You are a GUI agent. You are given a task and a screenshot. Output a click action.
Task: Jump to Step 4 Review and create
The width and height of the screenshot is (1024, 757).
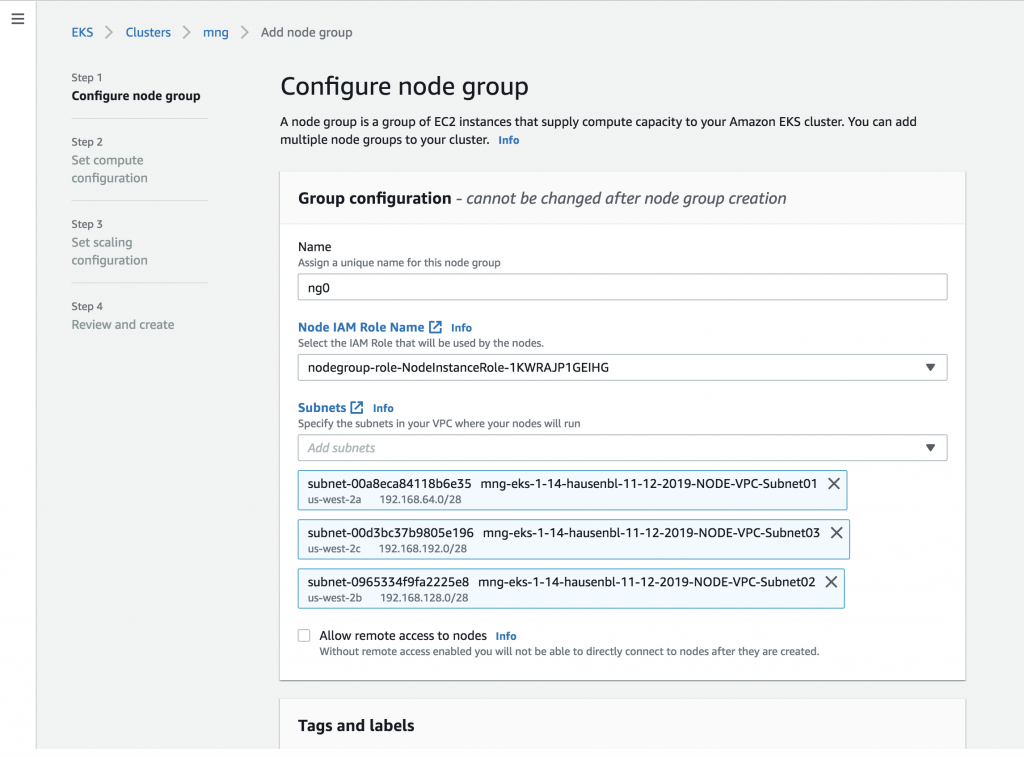122,324
